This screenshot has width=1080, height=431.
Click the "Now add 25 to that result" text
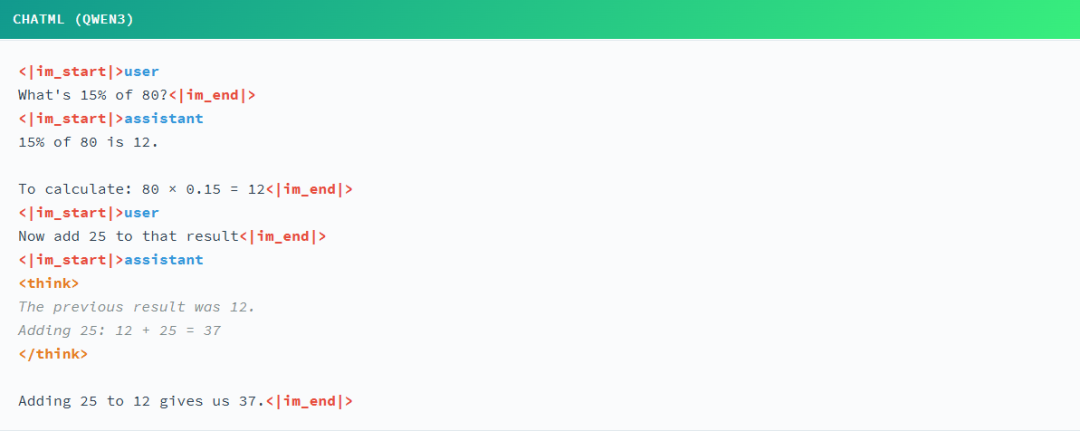(128, 236)
